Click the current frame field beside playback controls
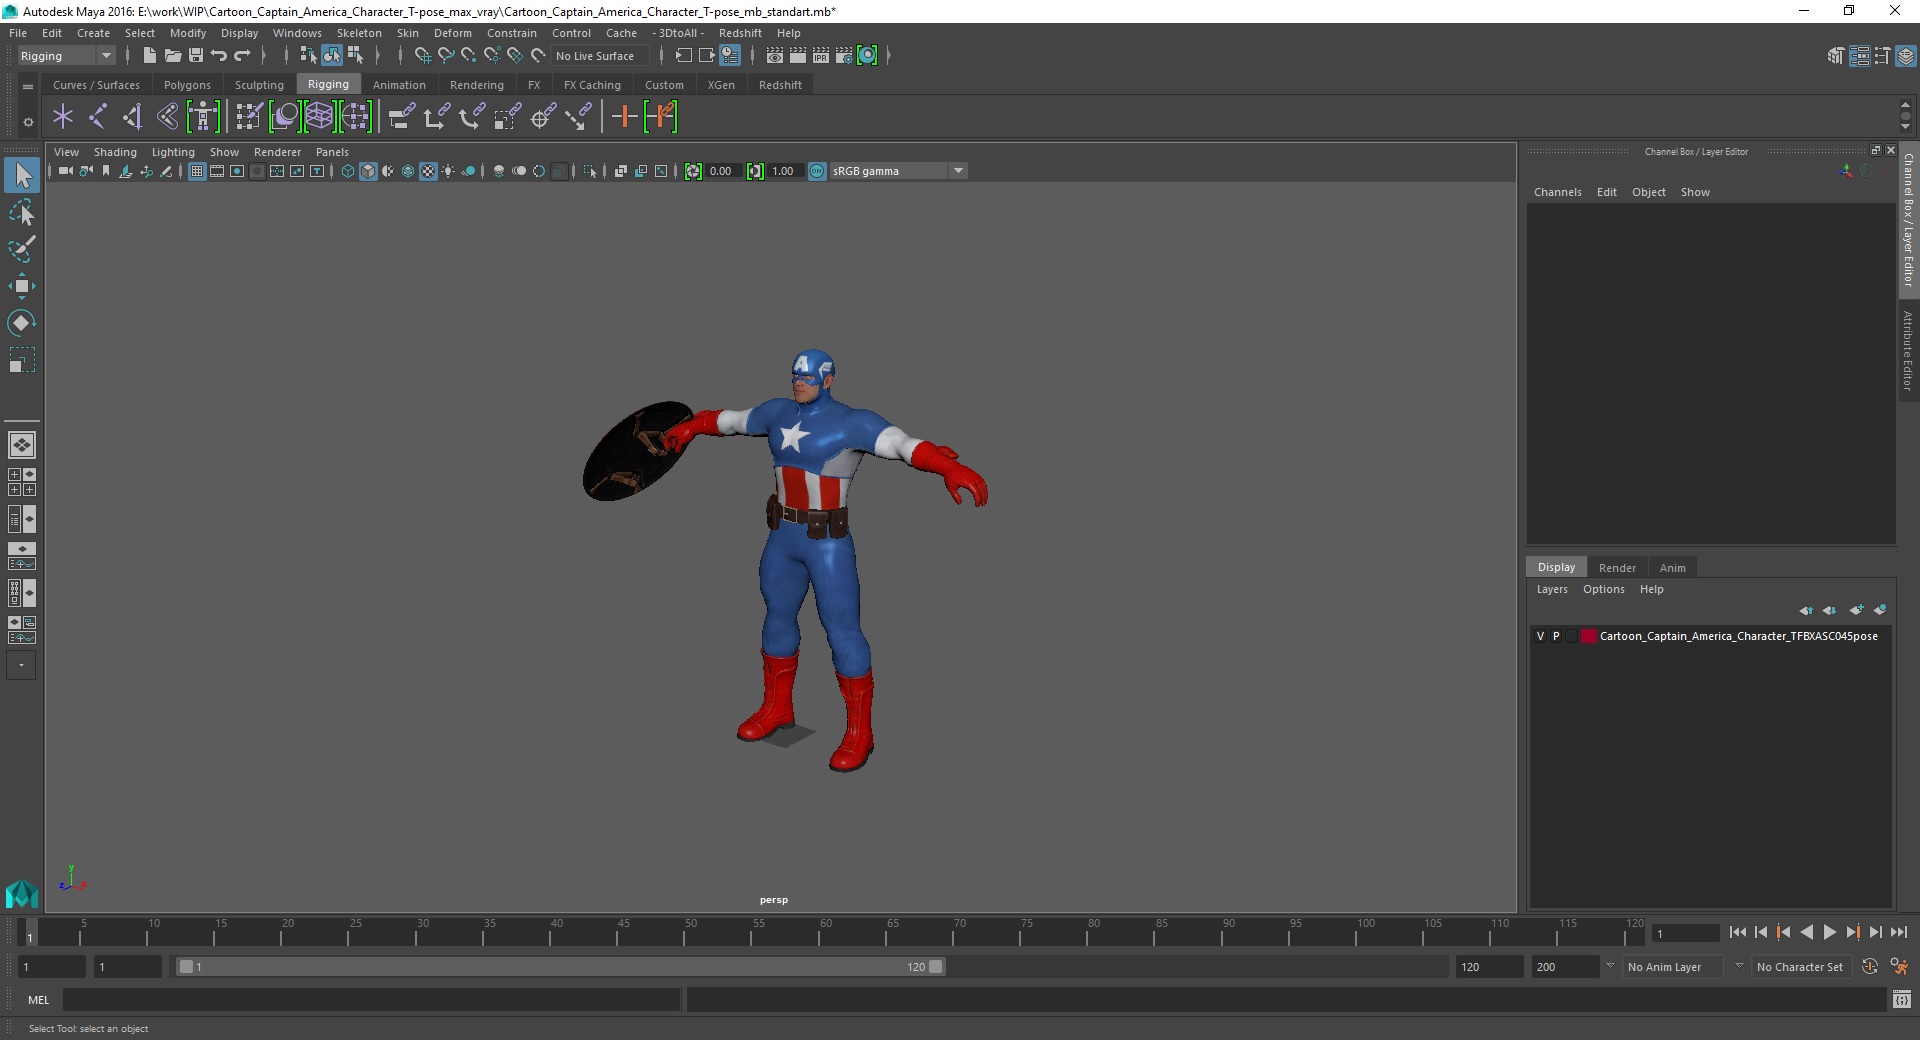The image size is (1920, 1040). [1686, 933]
